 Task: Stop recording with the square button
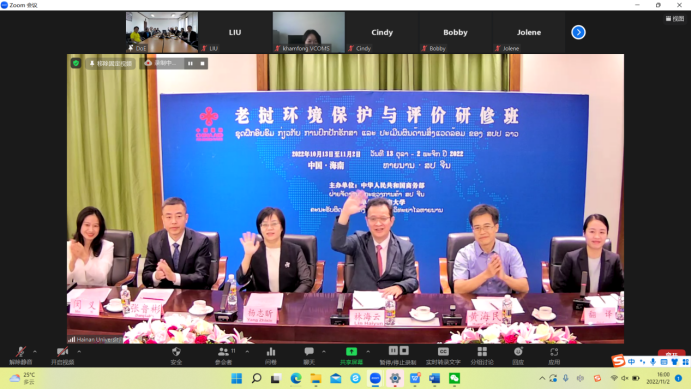[x=203, y=64]
